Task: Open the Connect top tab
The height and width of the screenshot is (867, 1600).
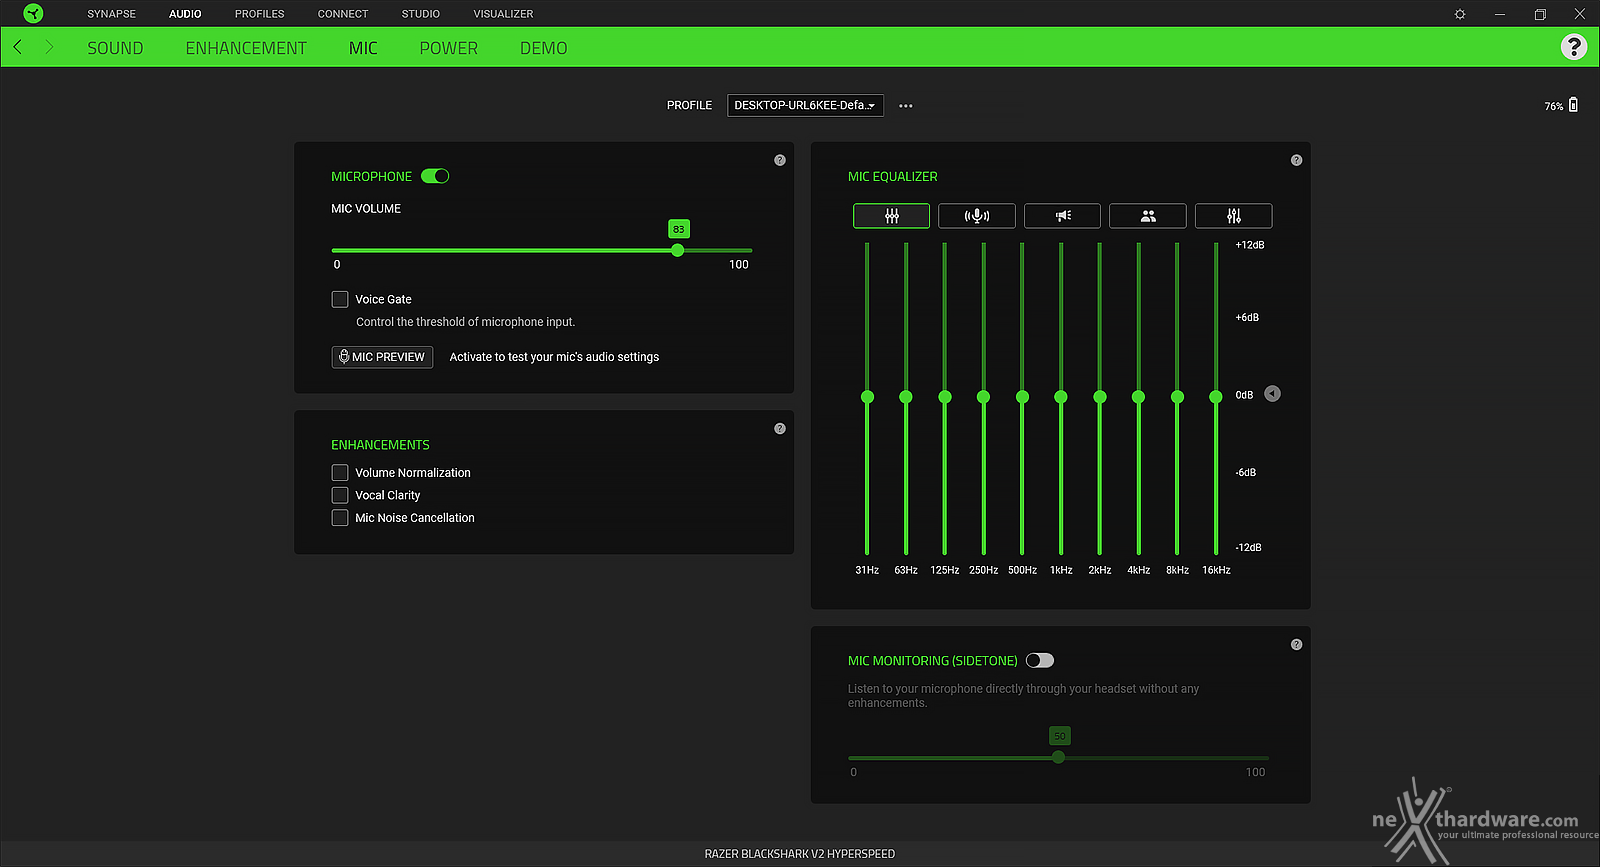Action: coord(343,14)
